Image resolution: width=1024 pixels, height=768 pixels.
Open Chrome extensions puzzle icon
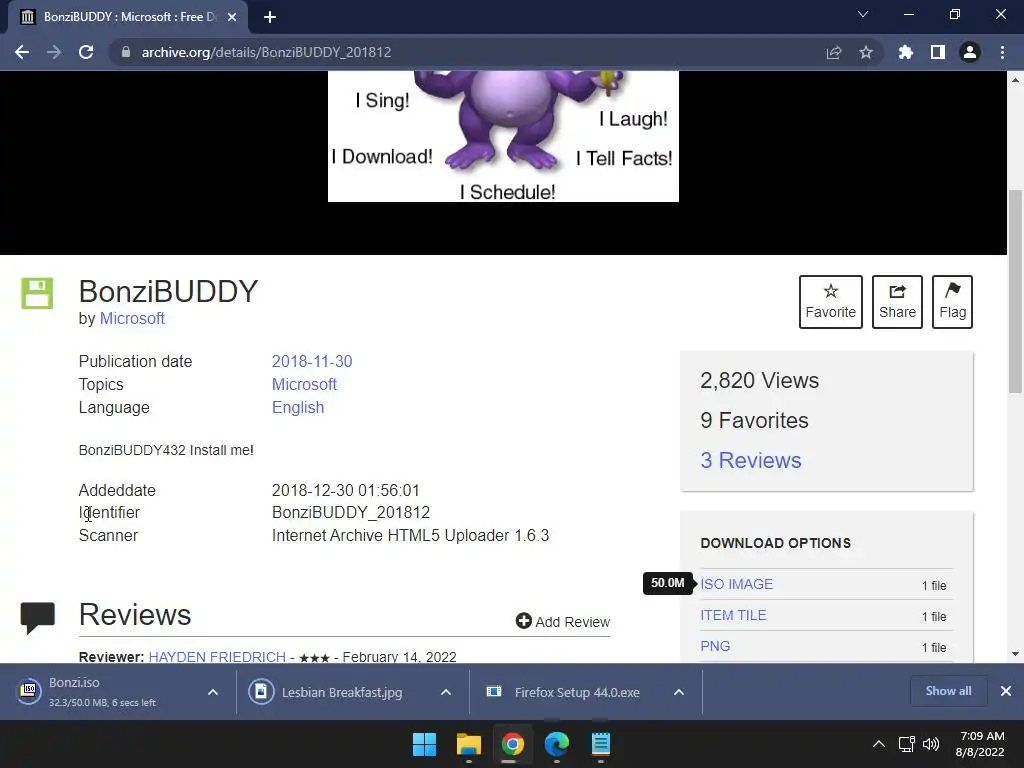(x=906, y=52)
